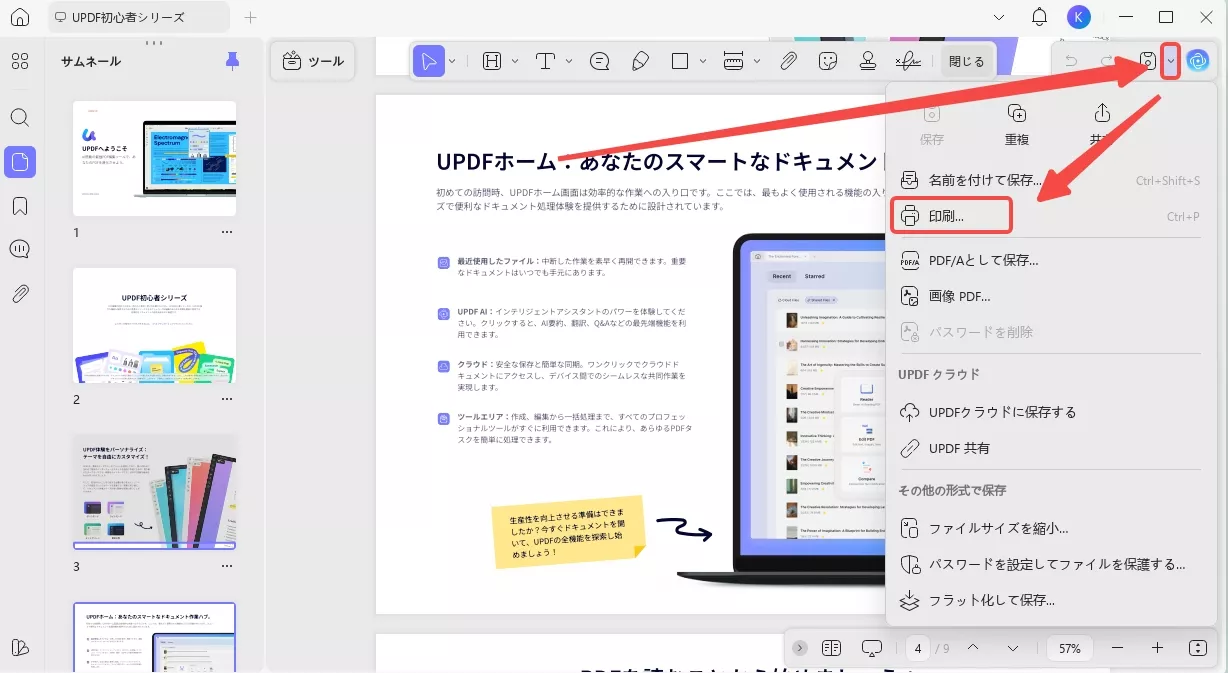Choose UPDF 共有 option
The height and width of the screenshot is (673, 1228).
(1050, 448)
